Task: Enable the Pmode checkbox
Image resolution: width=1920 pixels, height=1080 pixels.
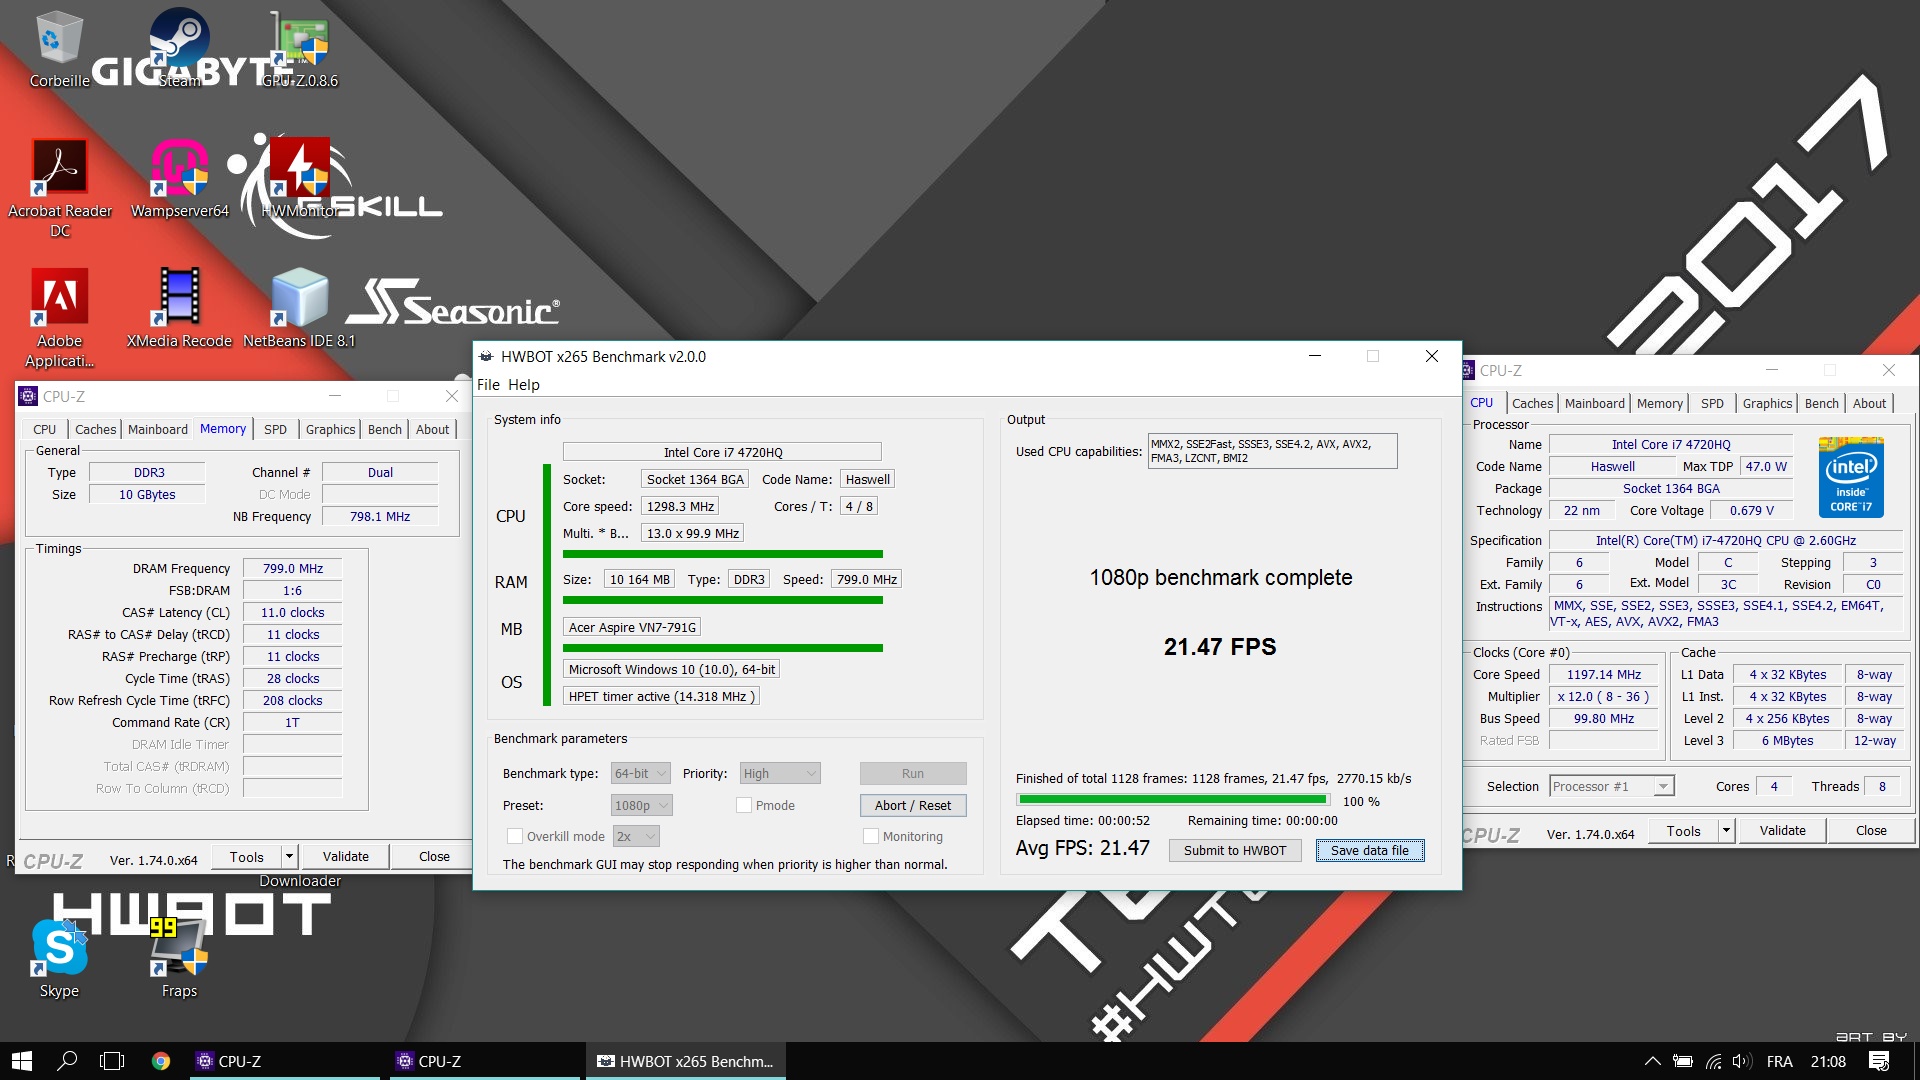Action: 744,805
